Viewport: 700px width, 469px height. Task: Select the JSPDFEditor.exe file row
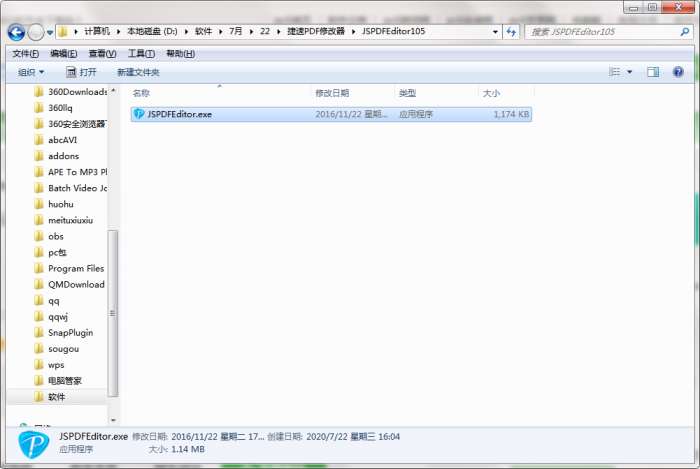pos(331,114)
